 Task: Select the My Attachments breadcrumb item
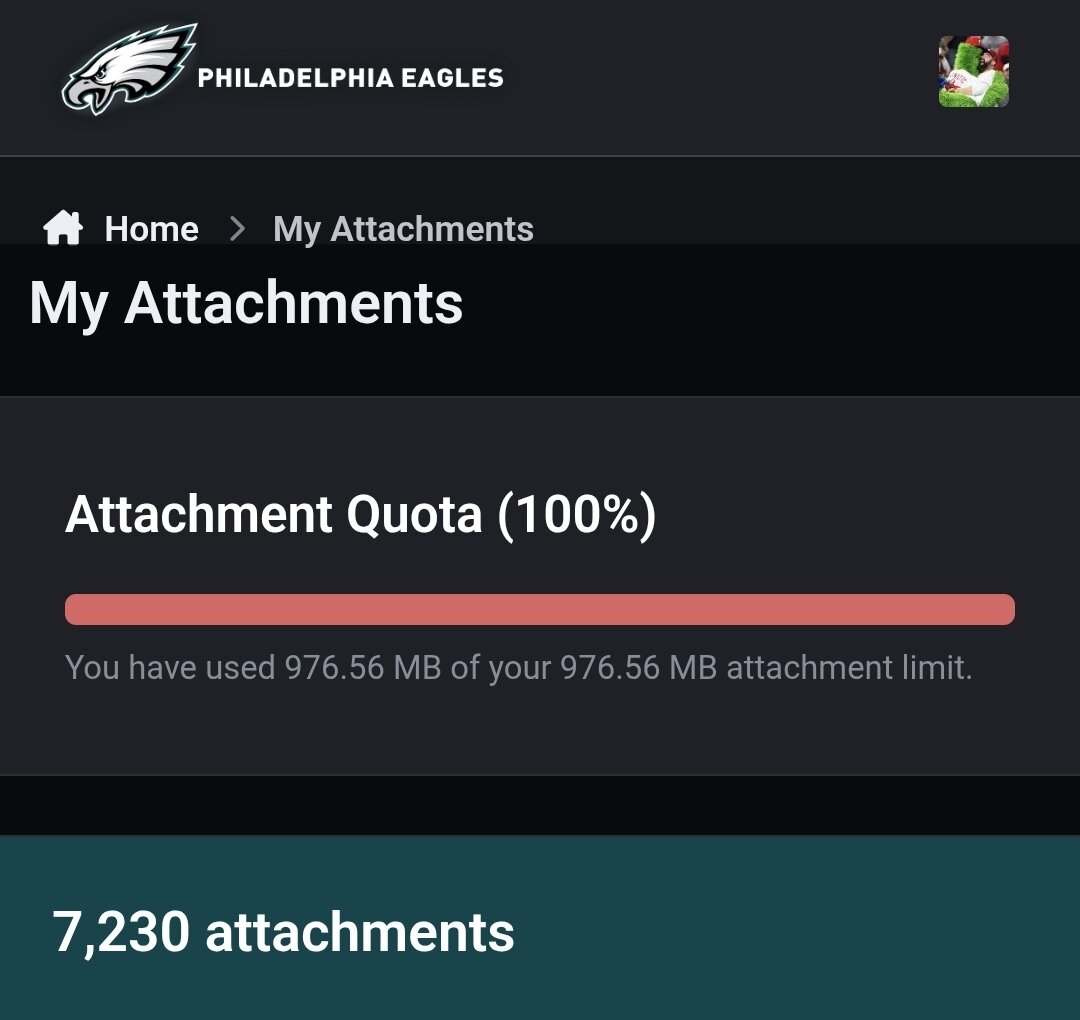pos(403,229)
